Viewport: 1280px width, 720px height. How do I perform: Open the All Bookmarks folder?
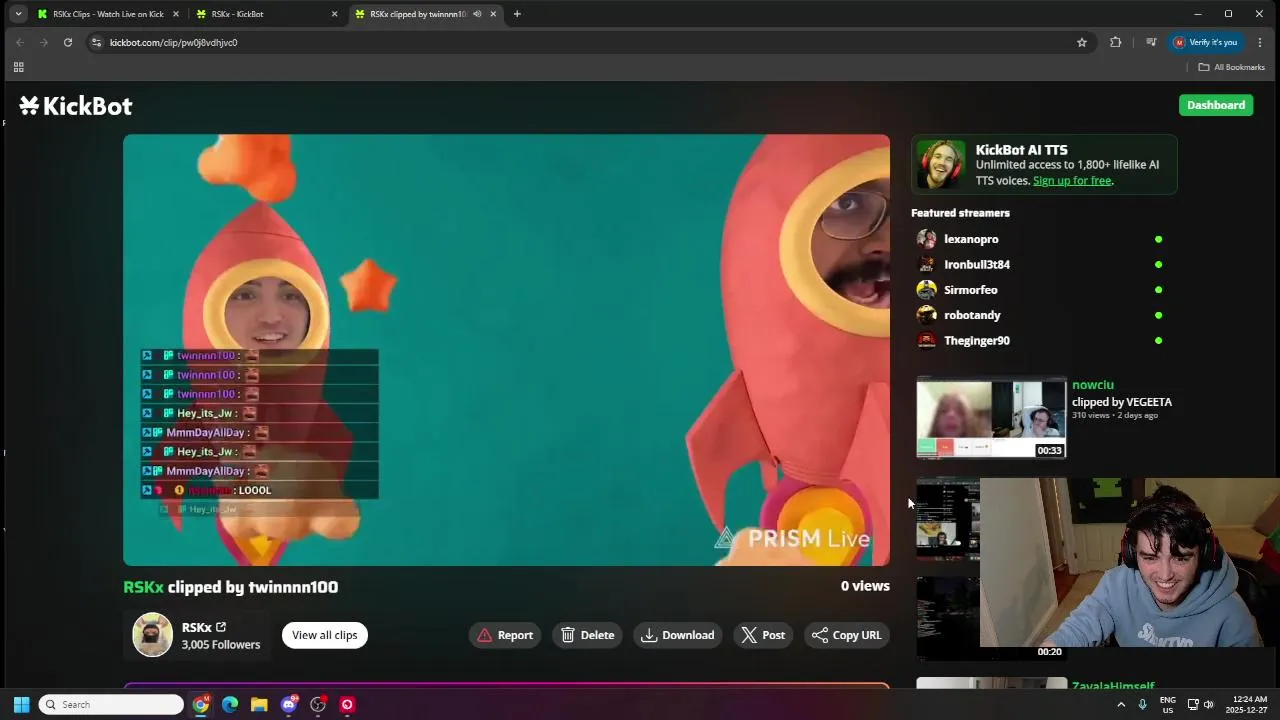click(x=1232, y=67)
